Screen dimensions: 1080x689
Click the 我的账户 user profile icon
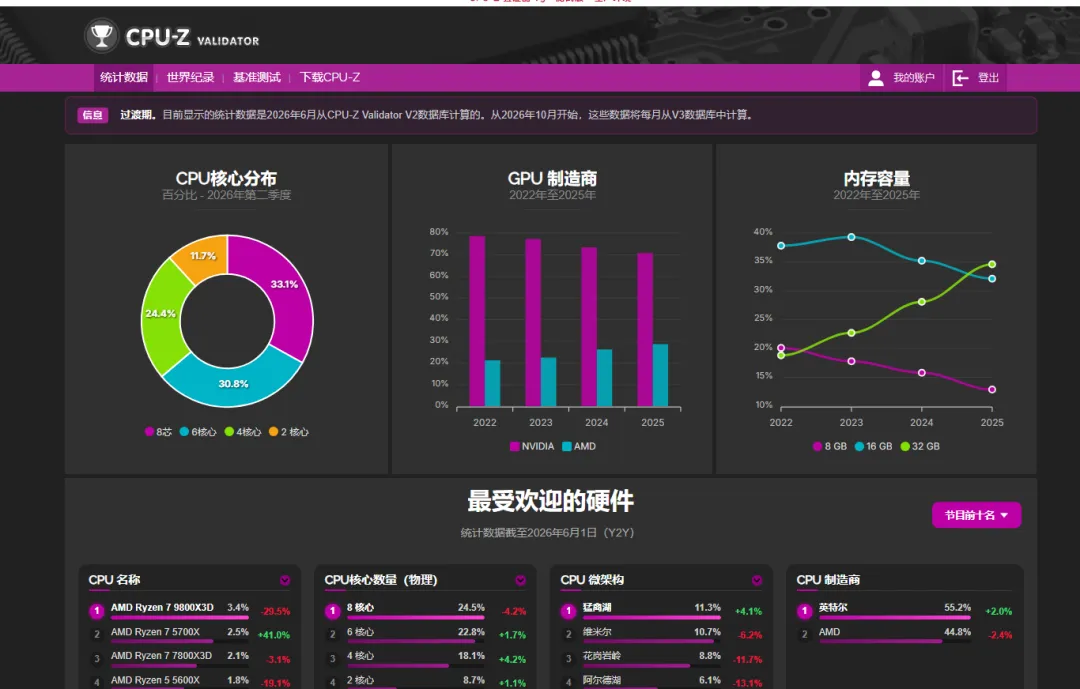(875, 78)
